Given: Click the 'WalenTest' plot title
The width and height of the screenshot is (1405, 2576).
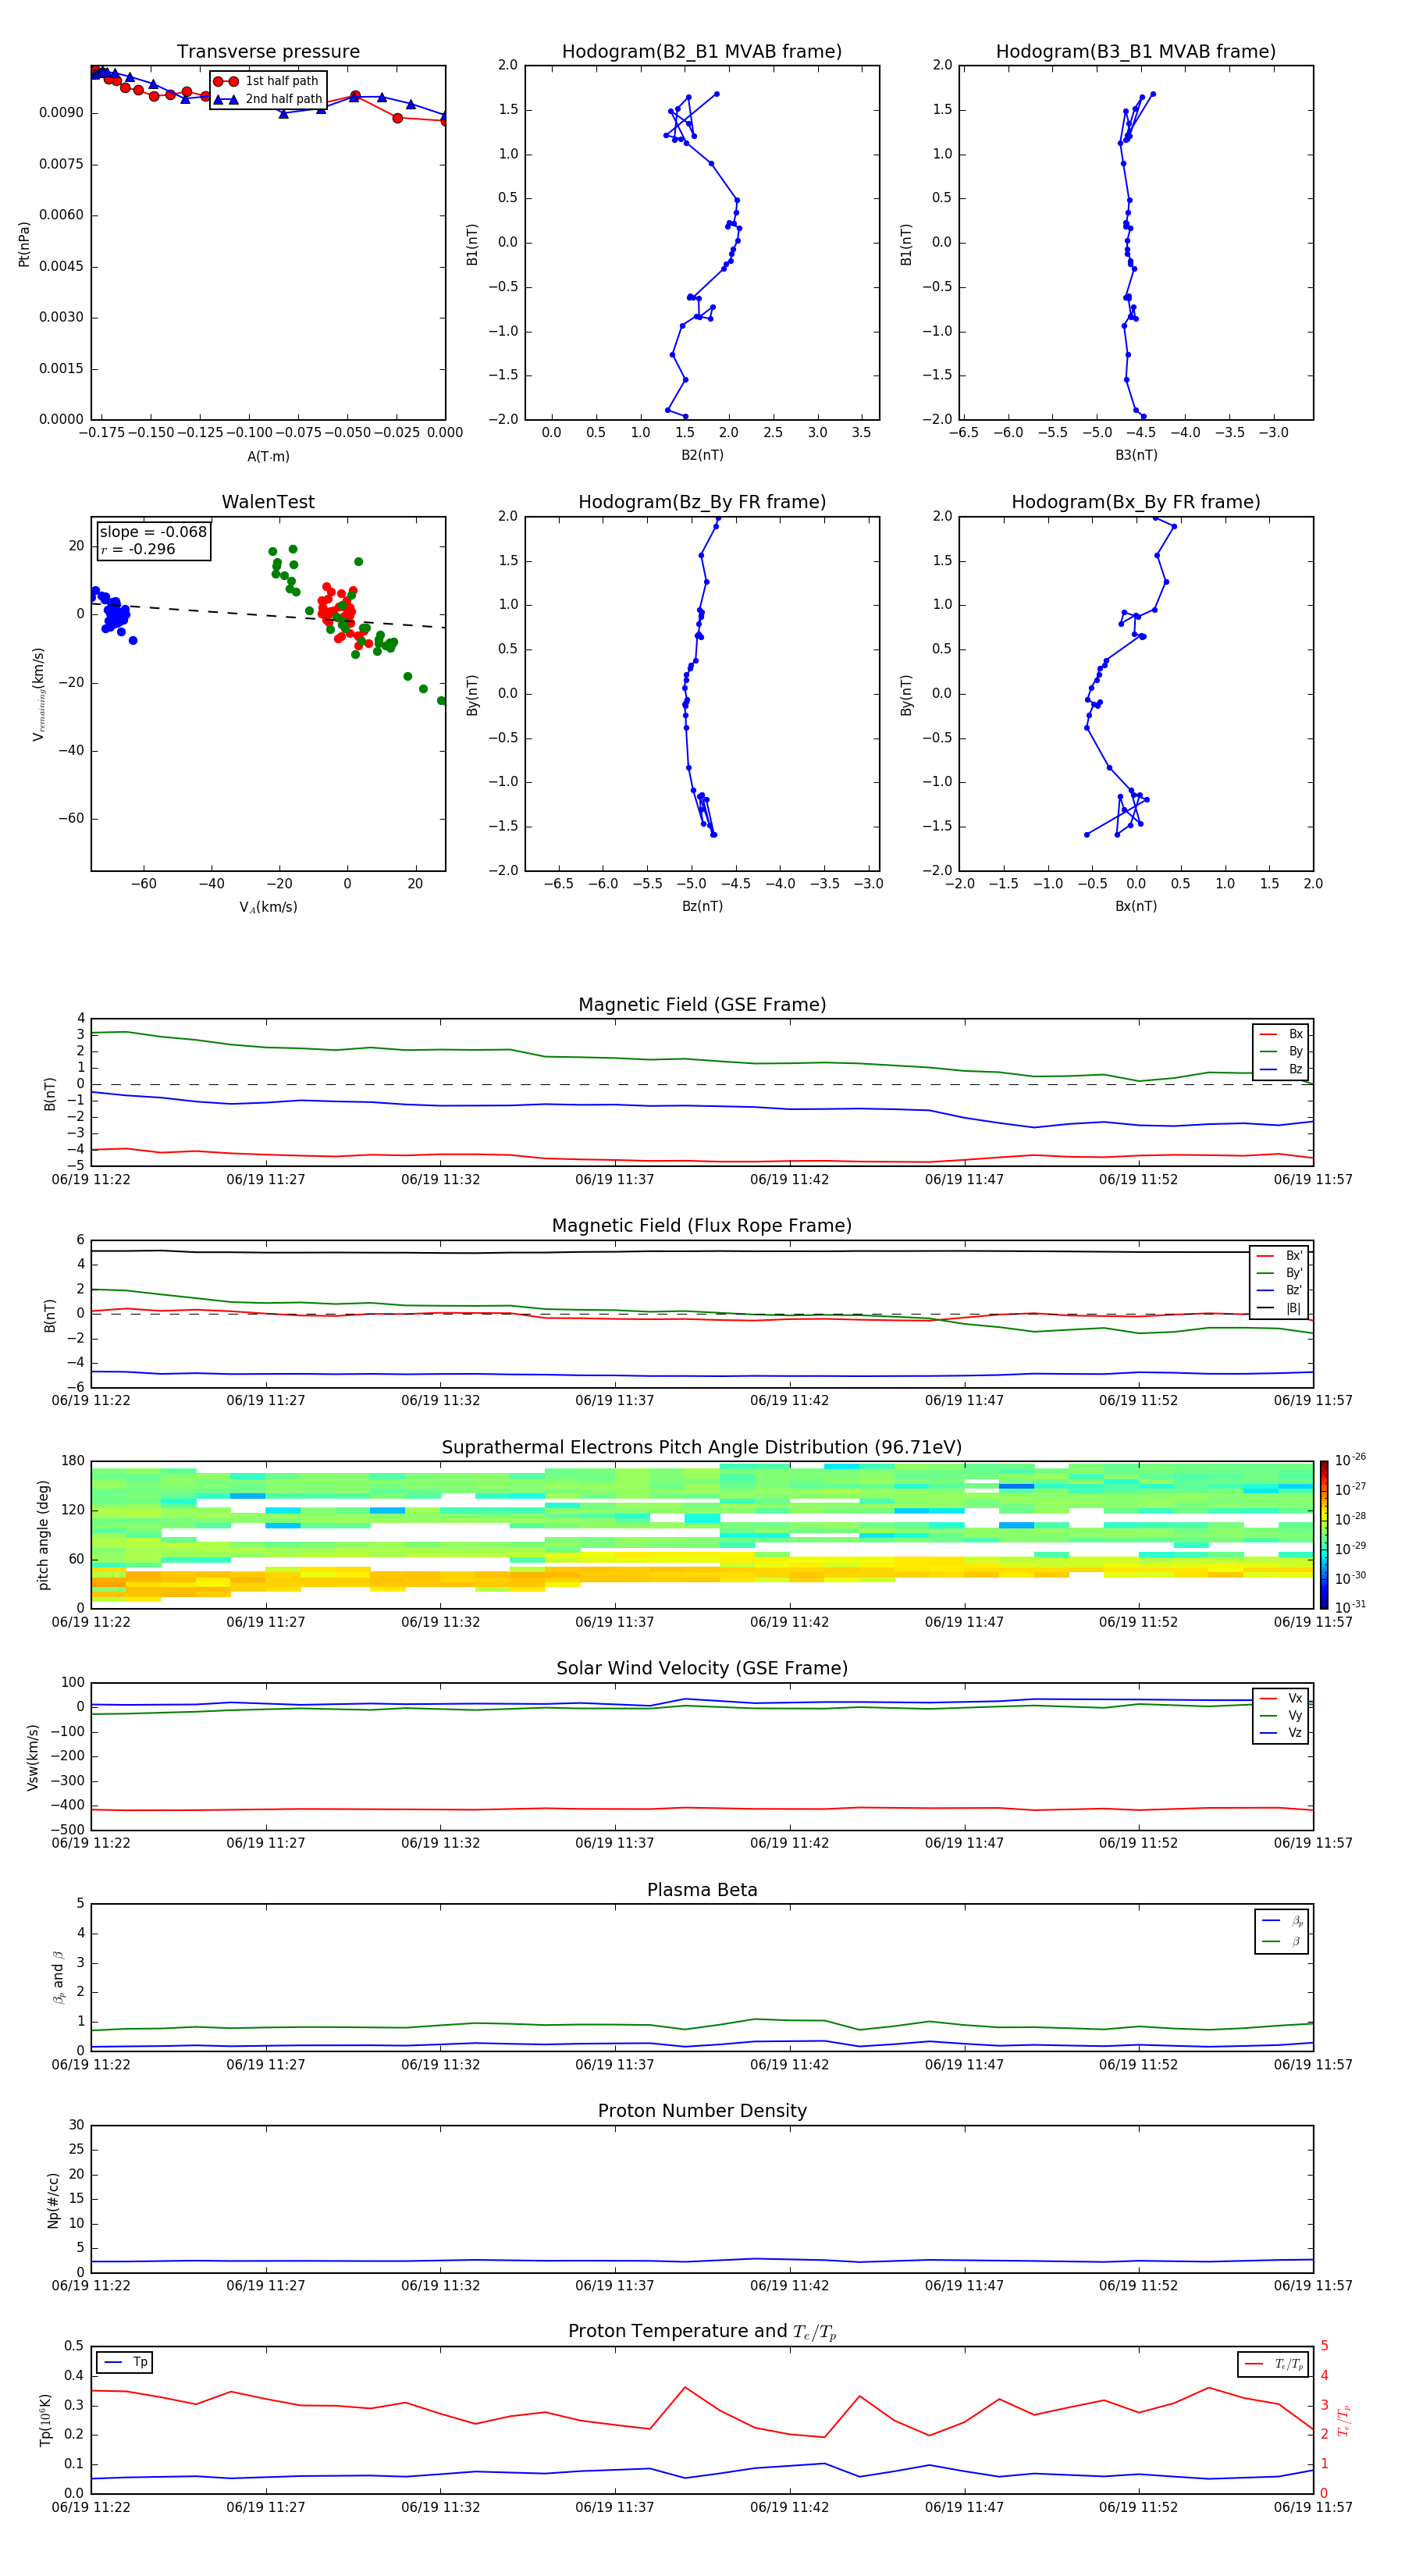Looking at the screenshot, I should (x=268, y=502).
